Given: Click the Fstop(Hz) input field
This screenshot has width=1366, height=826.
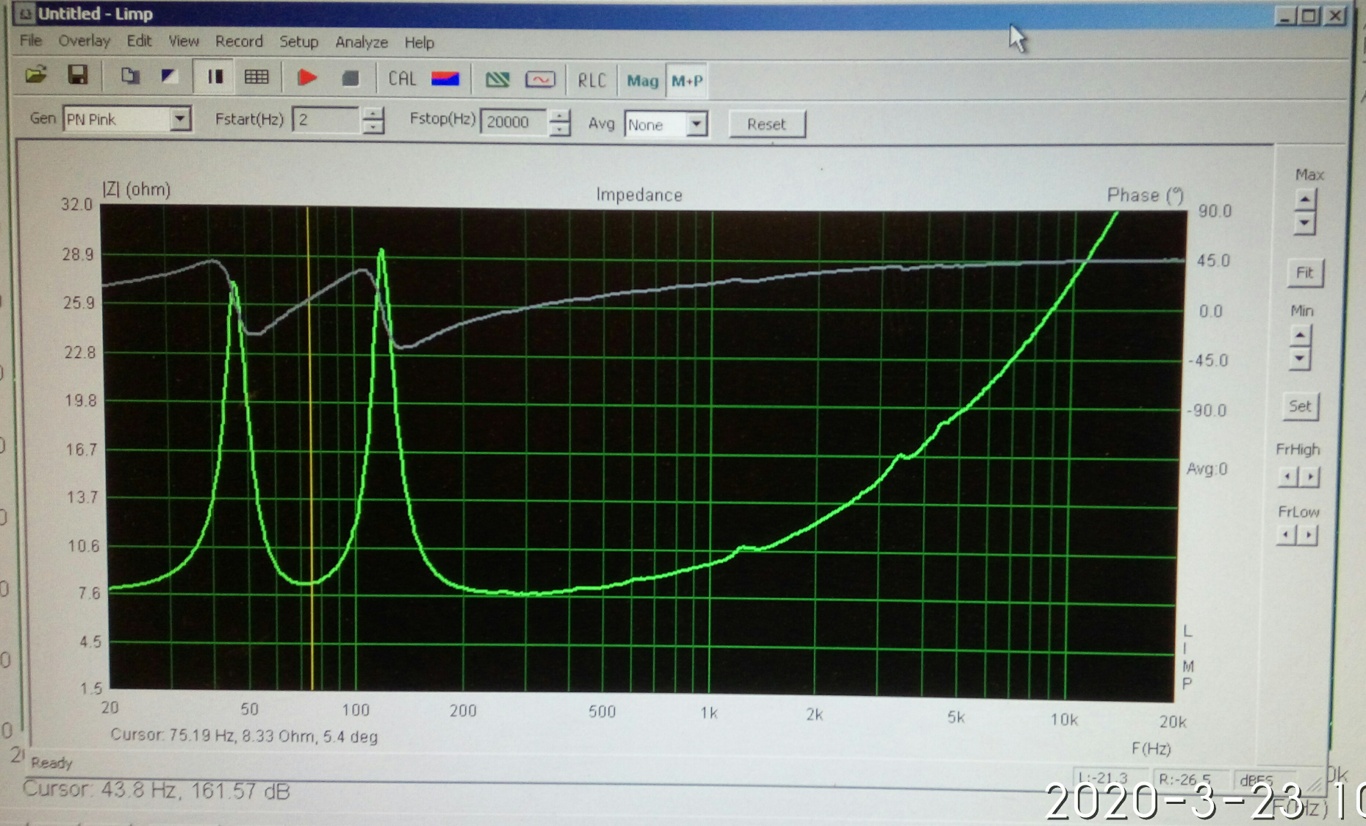Looking at the screenshot, I should coord(513,122).
